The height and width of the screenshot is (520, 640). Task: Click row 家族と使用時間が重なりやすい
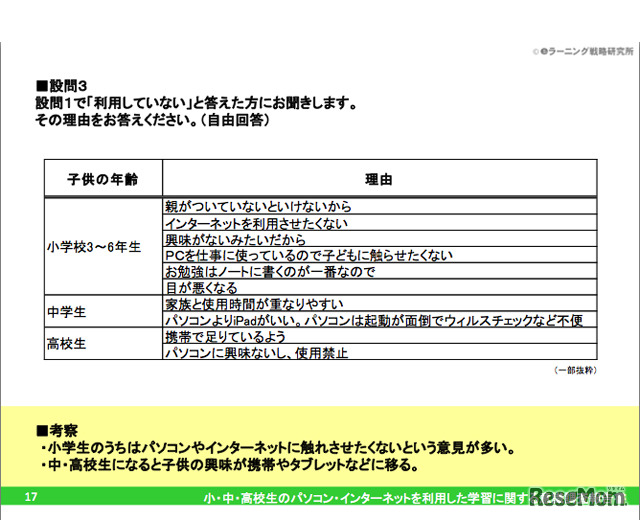pyautogui.click(x=380, y=304)
